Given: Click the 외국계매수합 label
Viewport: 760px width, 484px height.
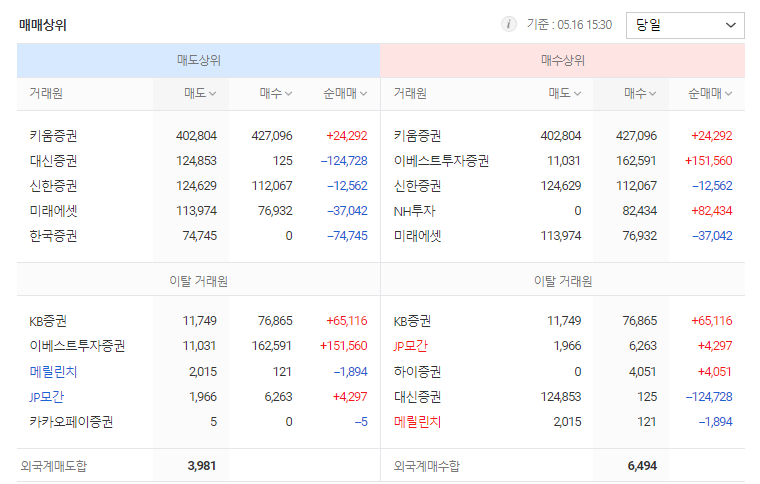Looking at the screenshot, I should coord(427,466).
